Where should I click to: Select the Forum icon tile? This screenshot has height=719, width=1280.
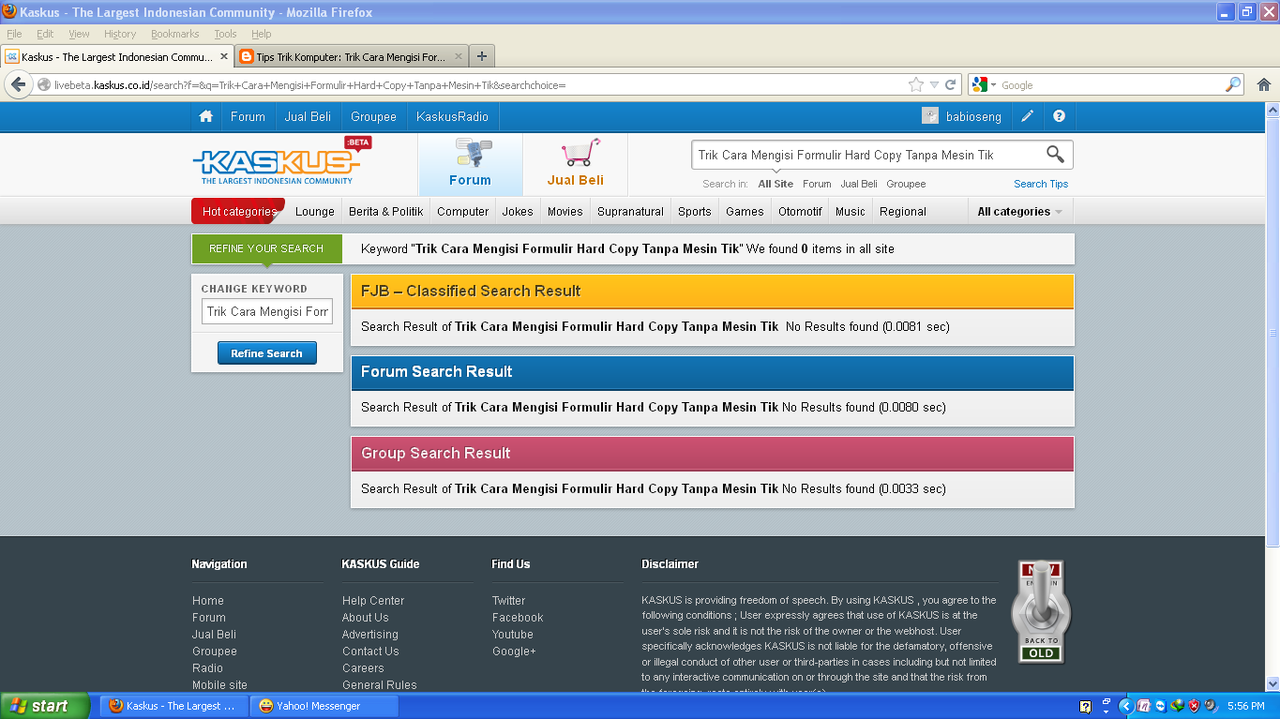pyautogui.click(x=470, y=164)
